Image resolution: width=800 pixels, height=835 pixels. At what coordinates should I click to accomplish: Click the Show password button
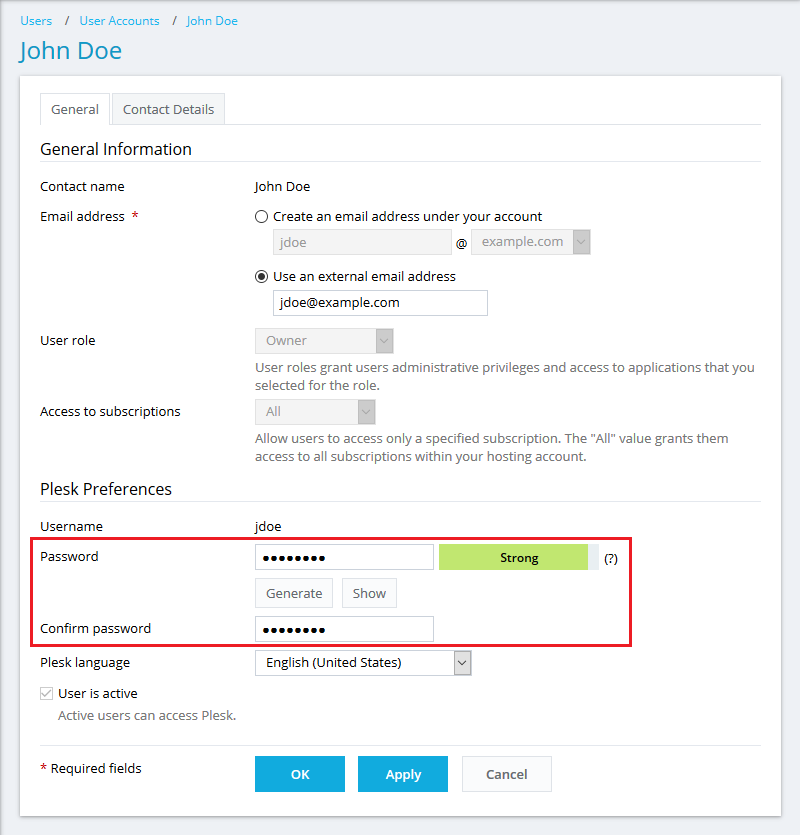pos(369,593)
